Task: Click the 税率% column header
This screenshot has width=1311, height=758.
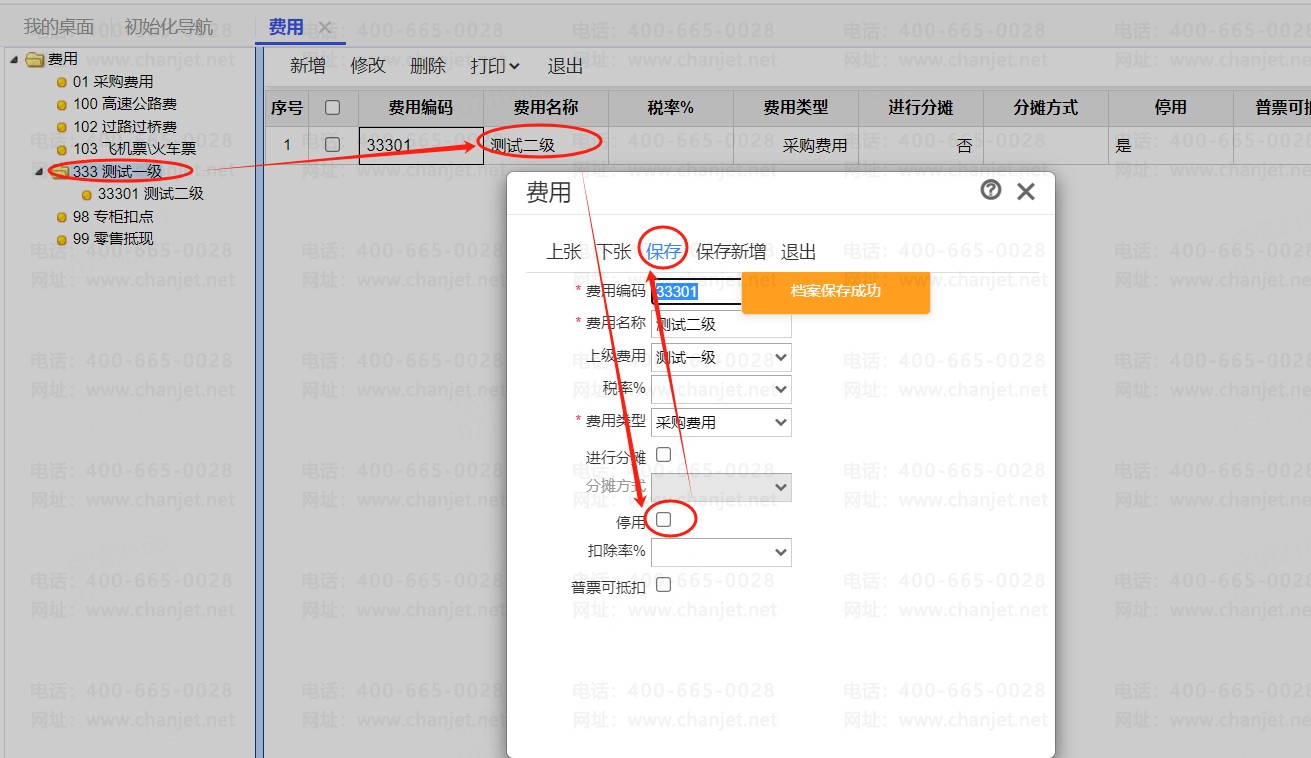Action: click(x=671, y=108)
